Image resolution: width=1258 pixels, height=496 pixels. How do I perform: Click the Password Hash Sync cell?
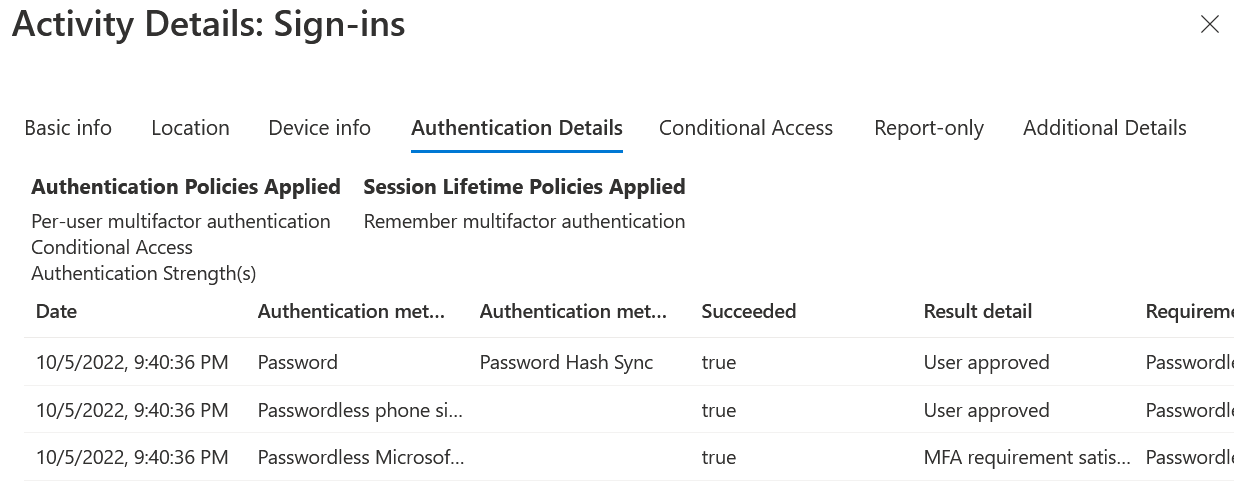point(566,362)
